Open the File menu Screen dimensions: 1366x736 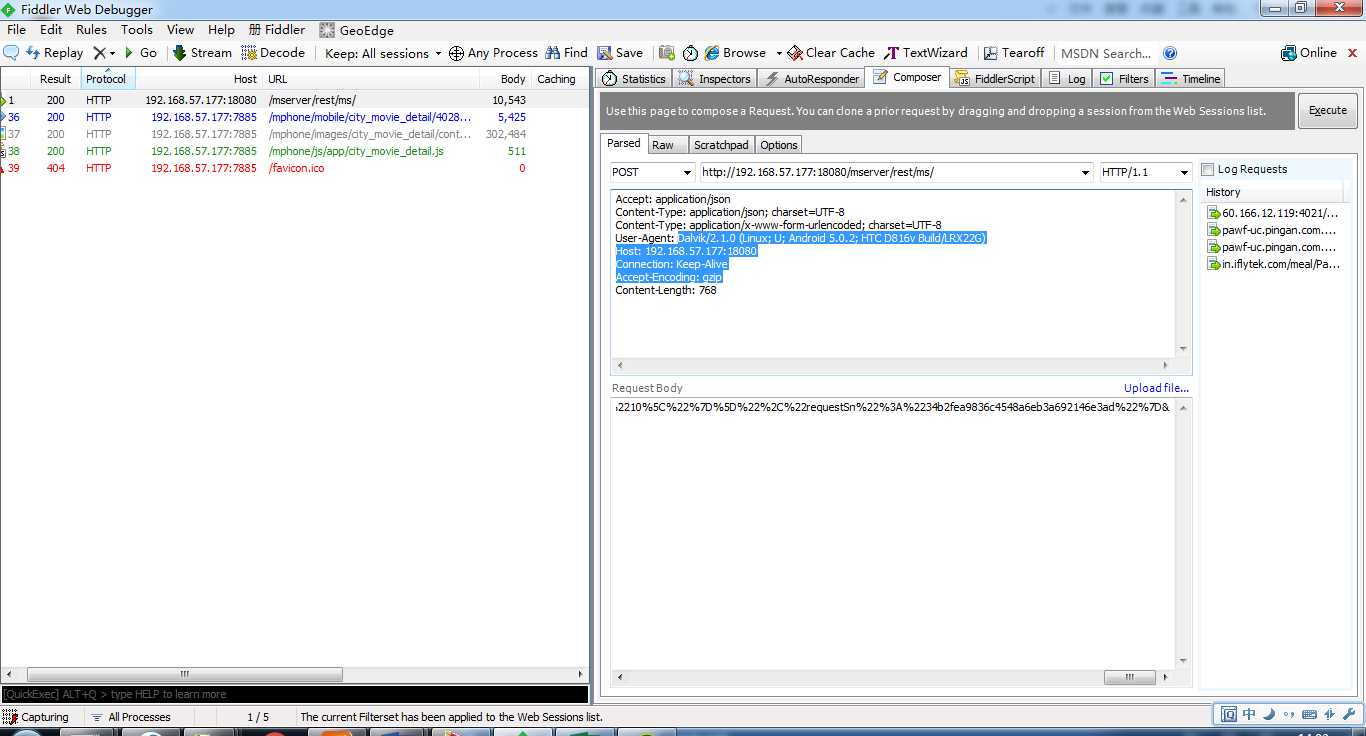coord(17,30)
